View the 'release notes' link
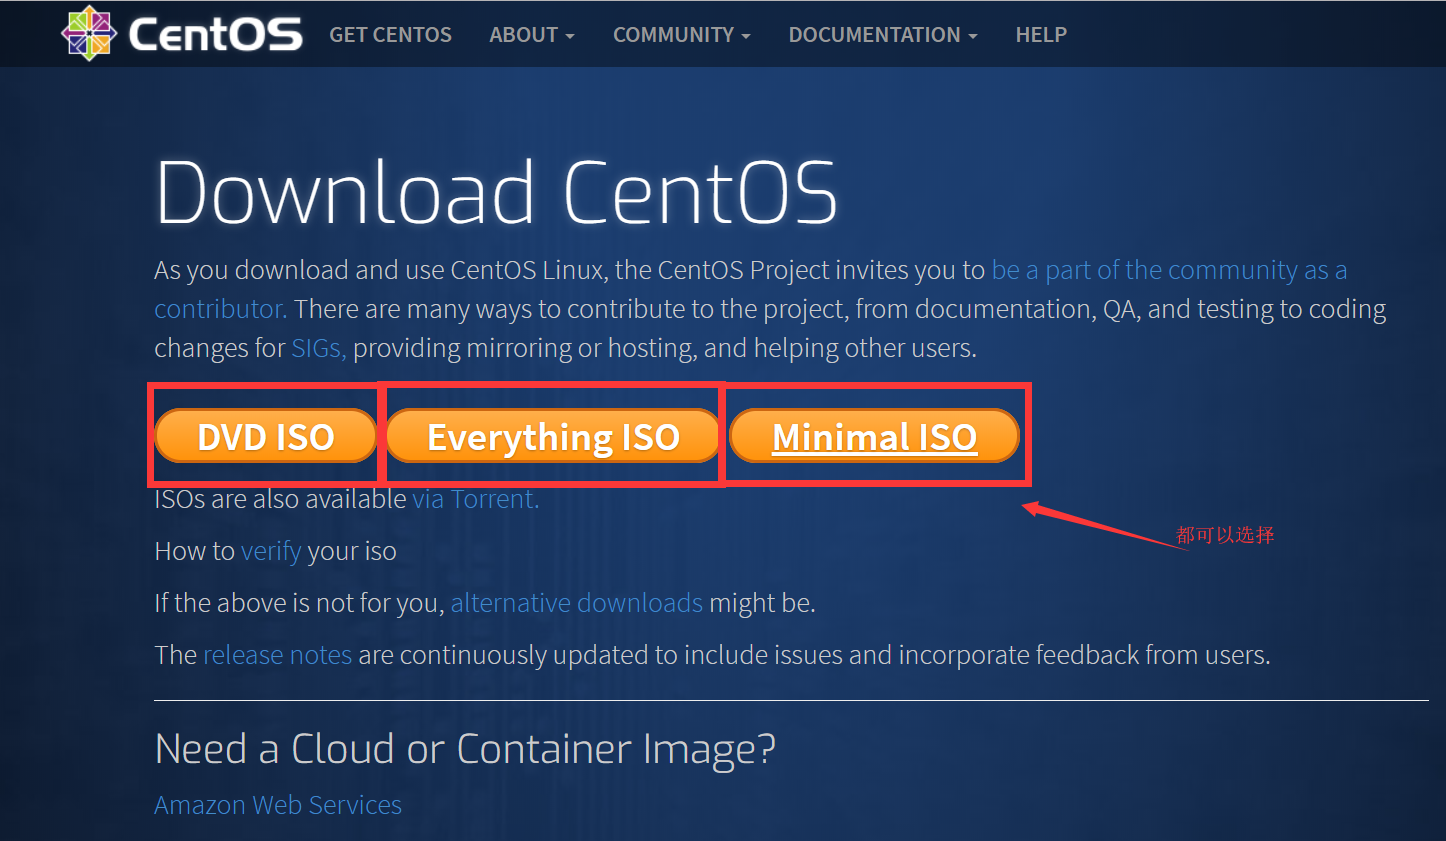Viewport: 1446px width, 841px height. pos(277,654)
